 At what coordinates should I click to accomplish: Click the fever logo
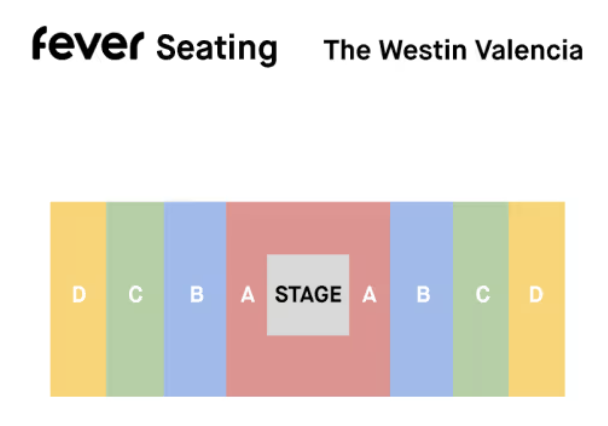click(x=88, y=43)
